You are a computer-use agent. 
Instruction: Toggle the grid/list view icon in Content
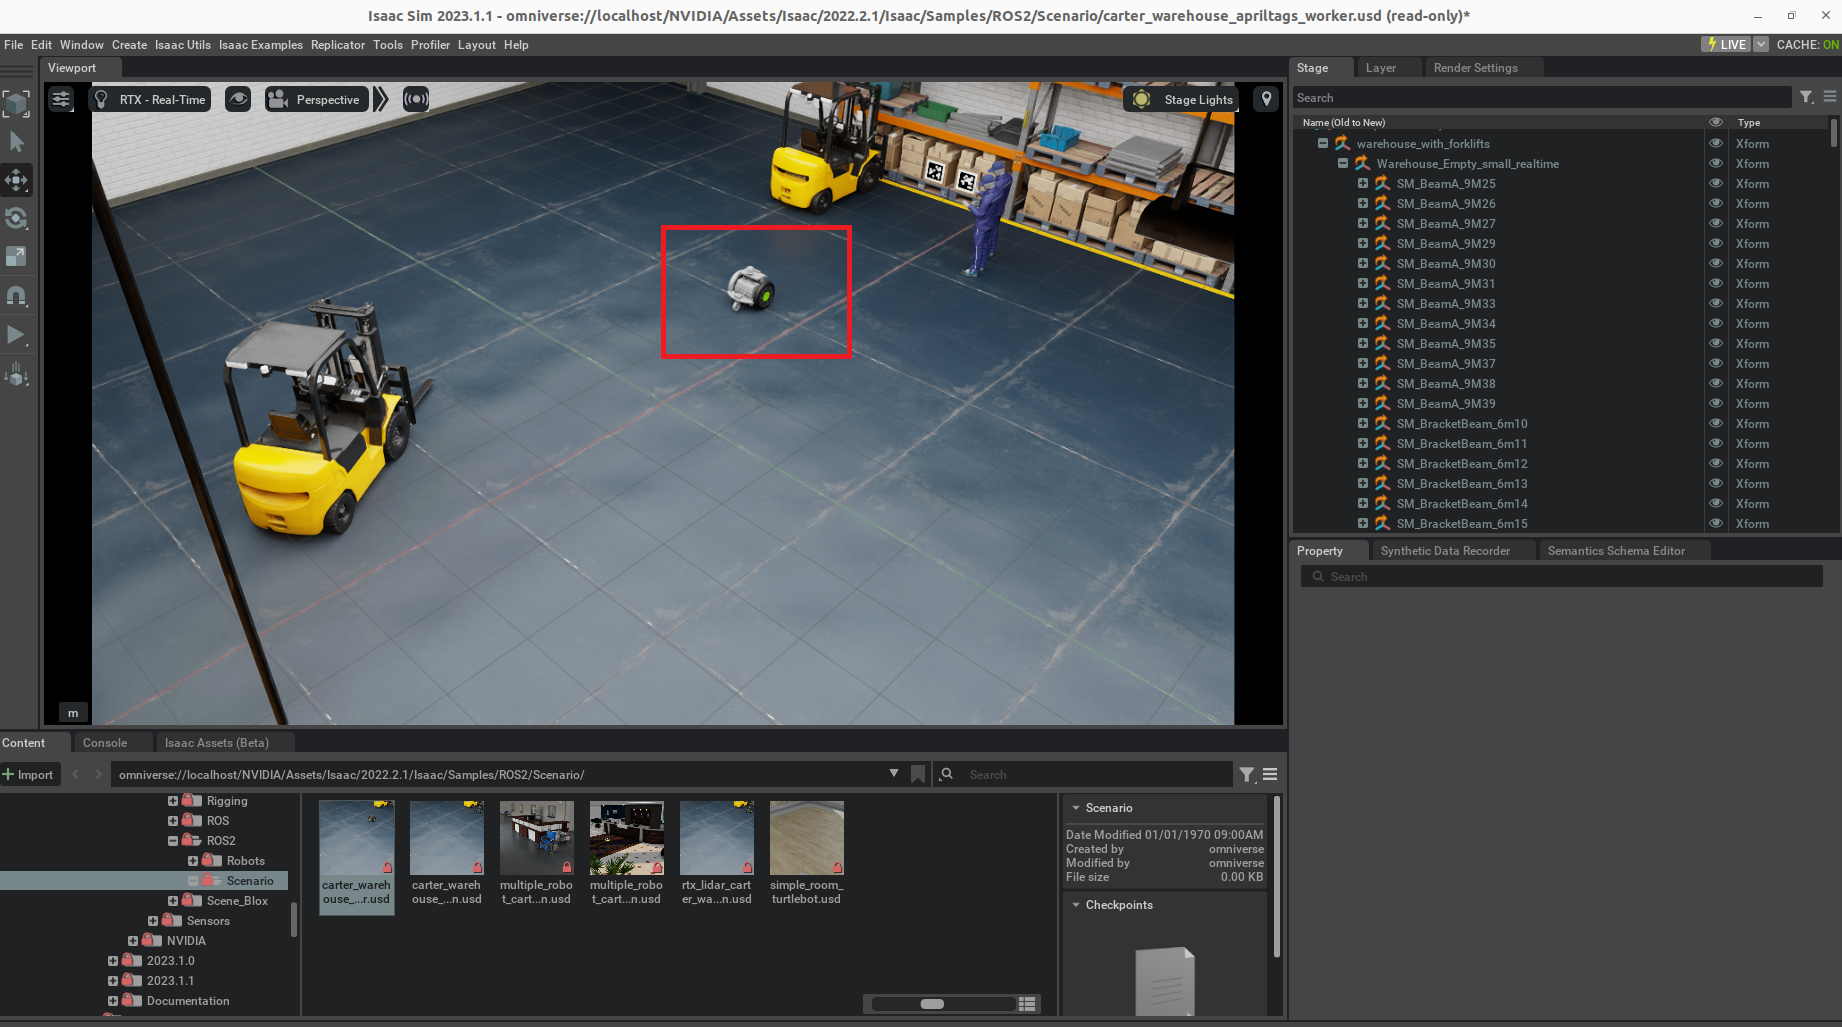pyautogui.click(x=1027, y=1004)
